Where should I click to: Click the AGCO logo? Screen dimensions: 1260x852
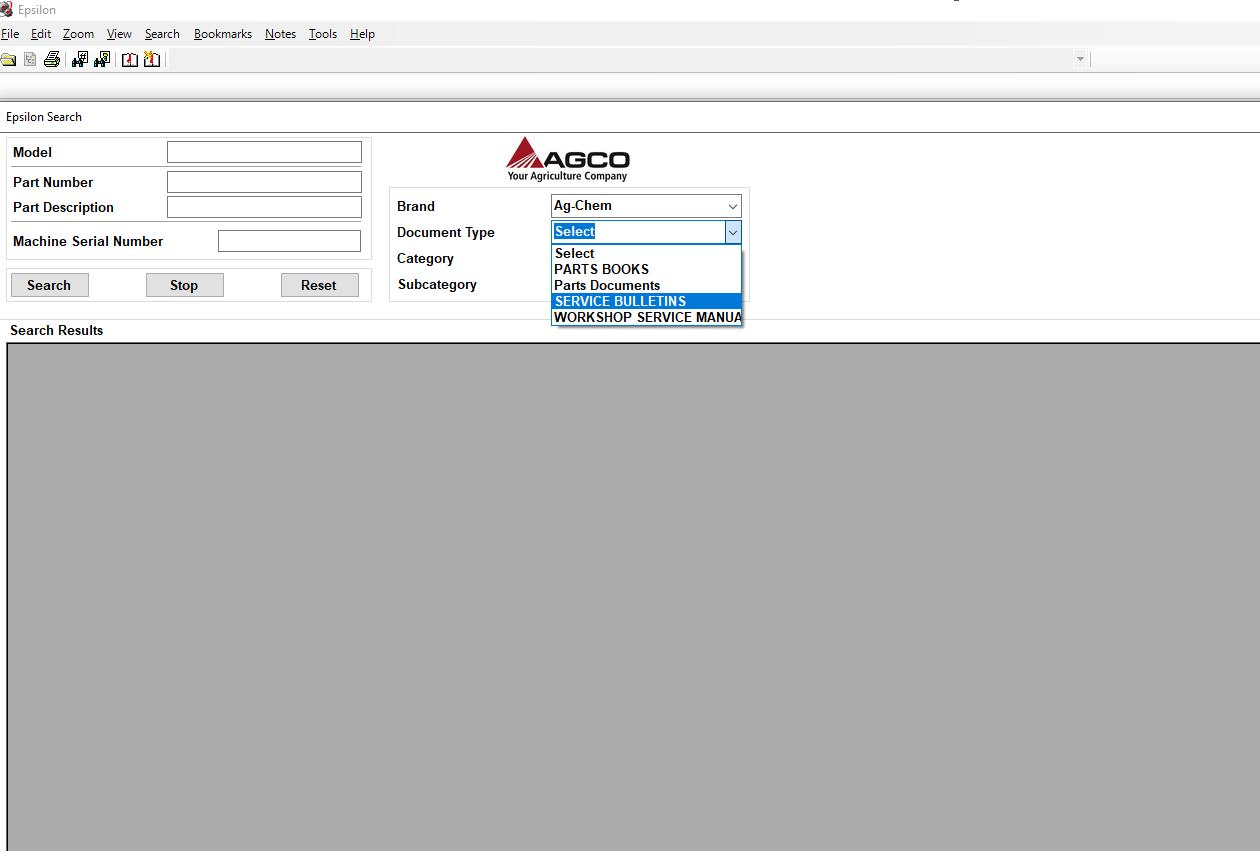(x=568, y=159)
